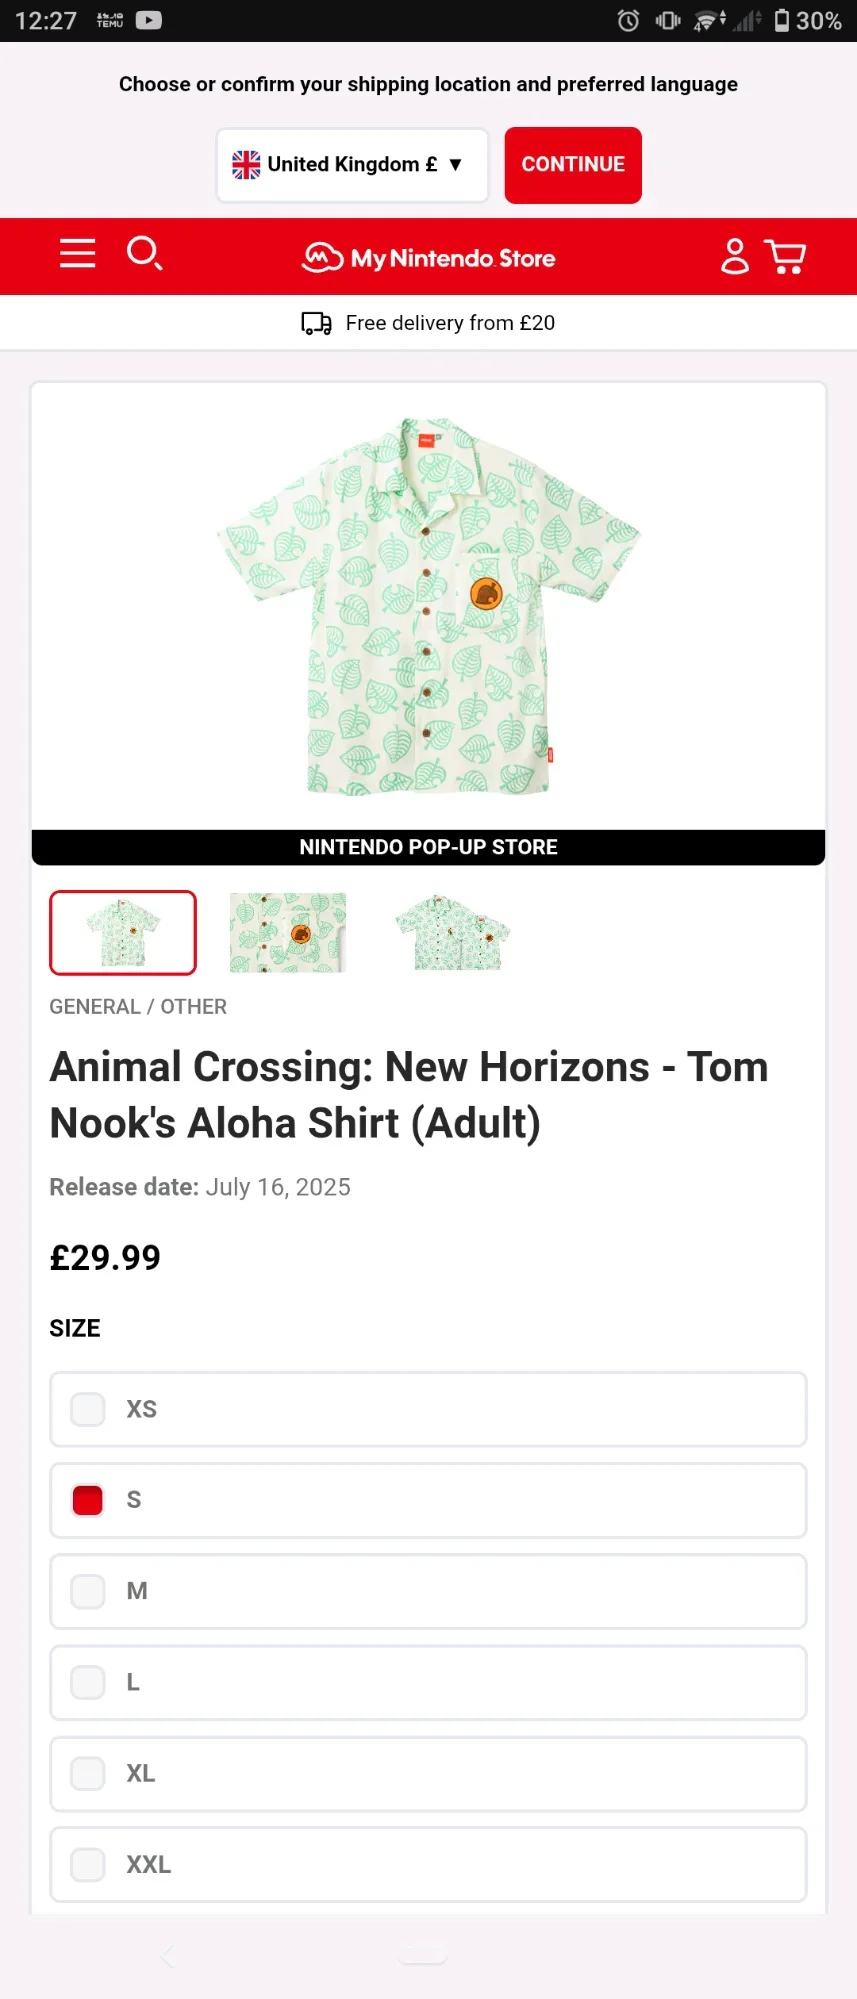Open the user account icon
The height and width of the screenshot is (1999, 857).
(734, 256)
